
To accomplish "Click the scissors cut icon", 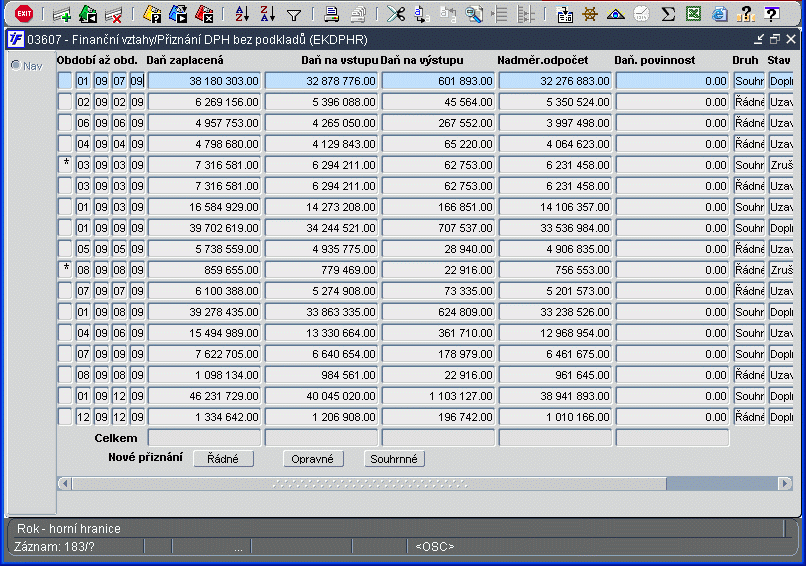I will pyautogui.click(x=396, y=14).
